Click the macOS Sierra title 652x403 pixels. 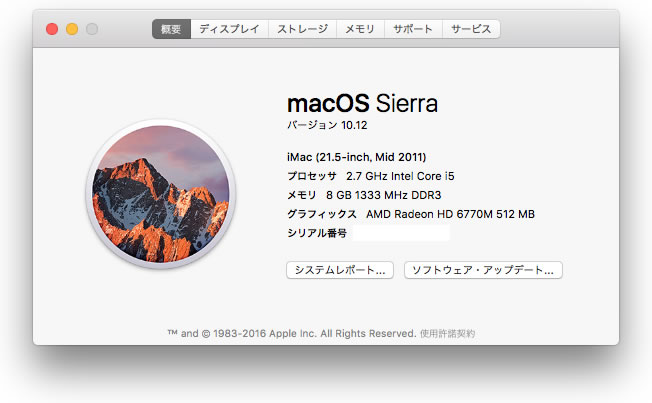pos(362,103)
